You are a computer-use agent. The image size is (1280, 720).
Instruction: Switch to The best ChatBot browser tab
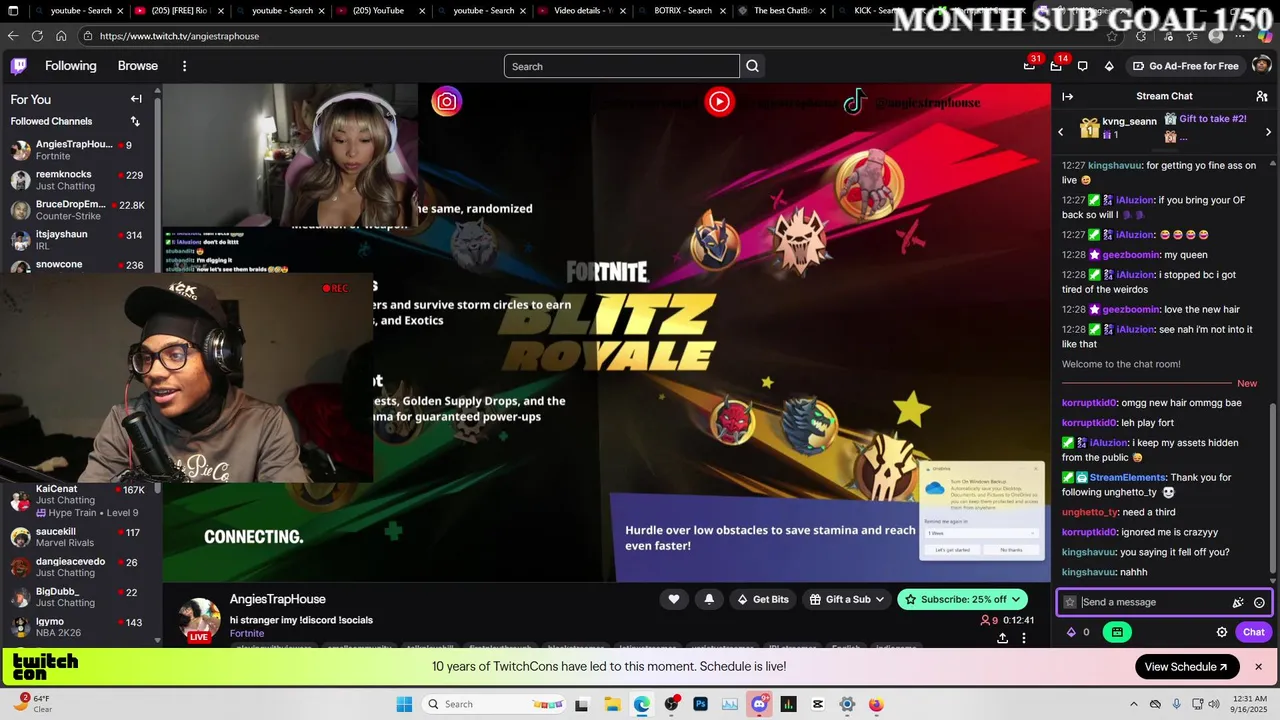coord(784,11)
